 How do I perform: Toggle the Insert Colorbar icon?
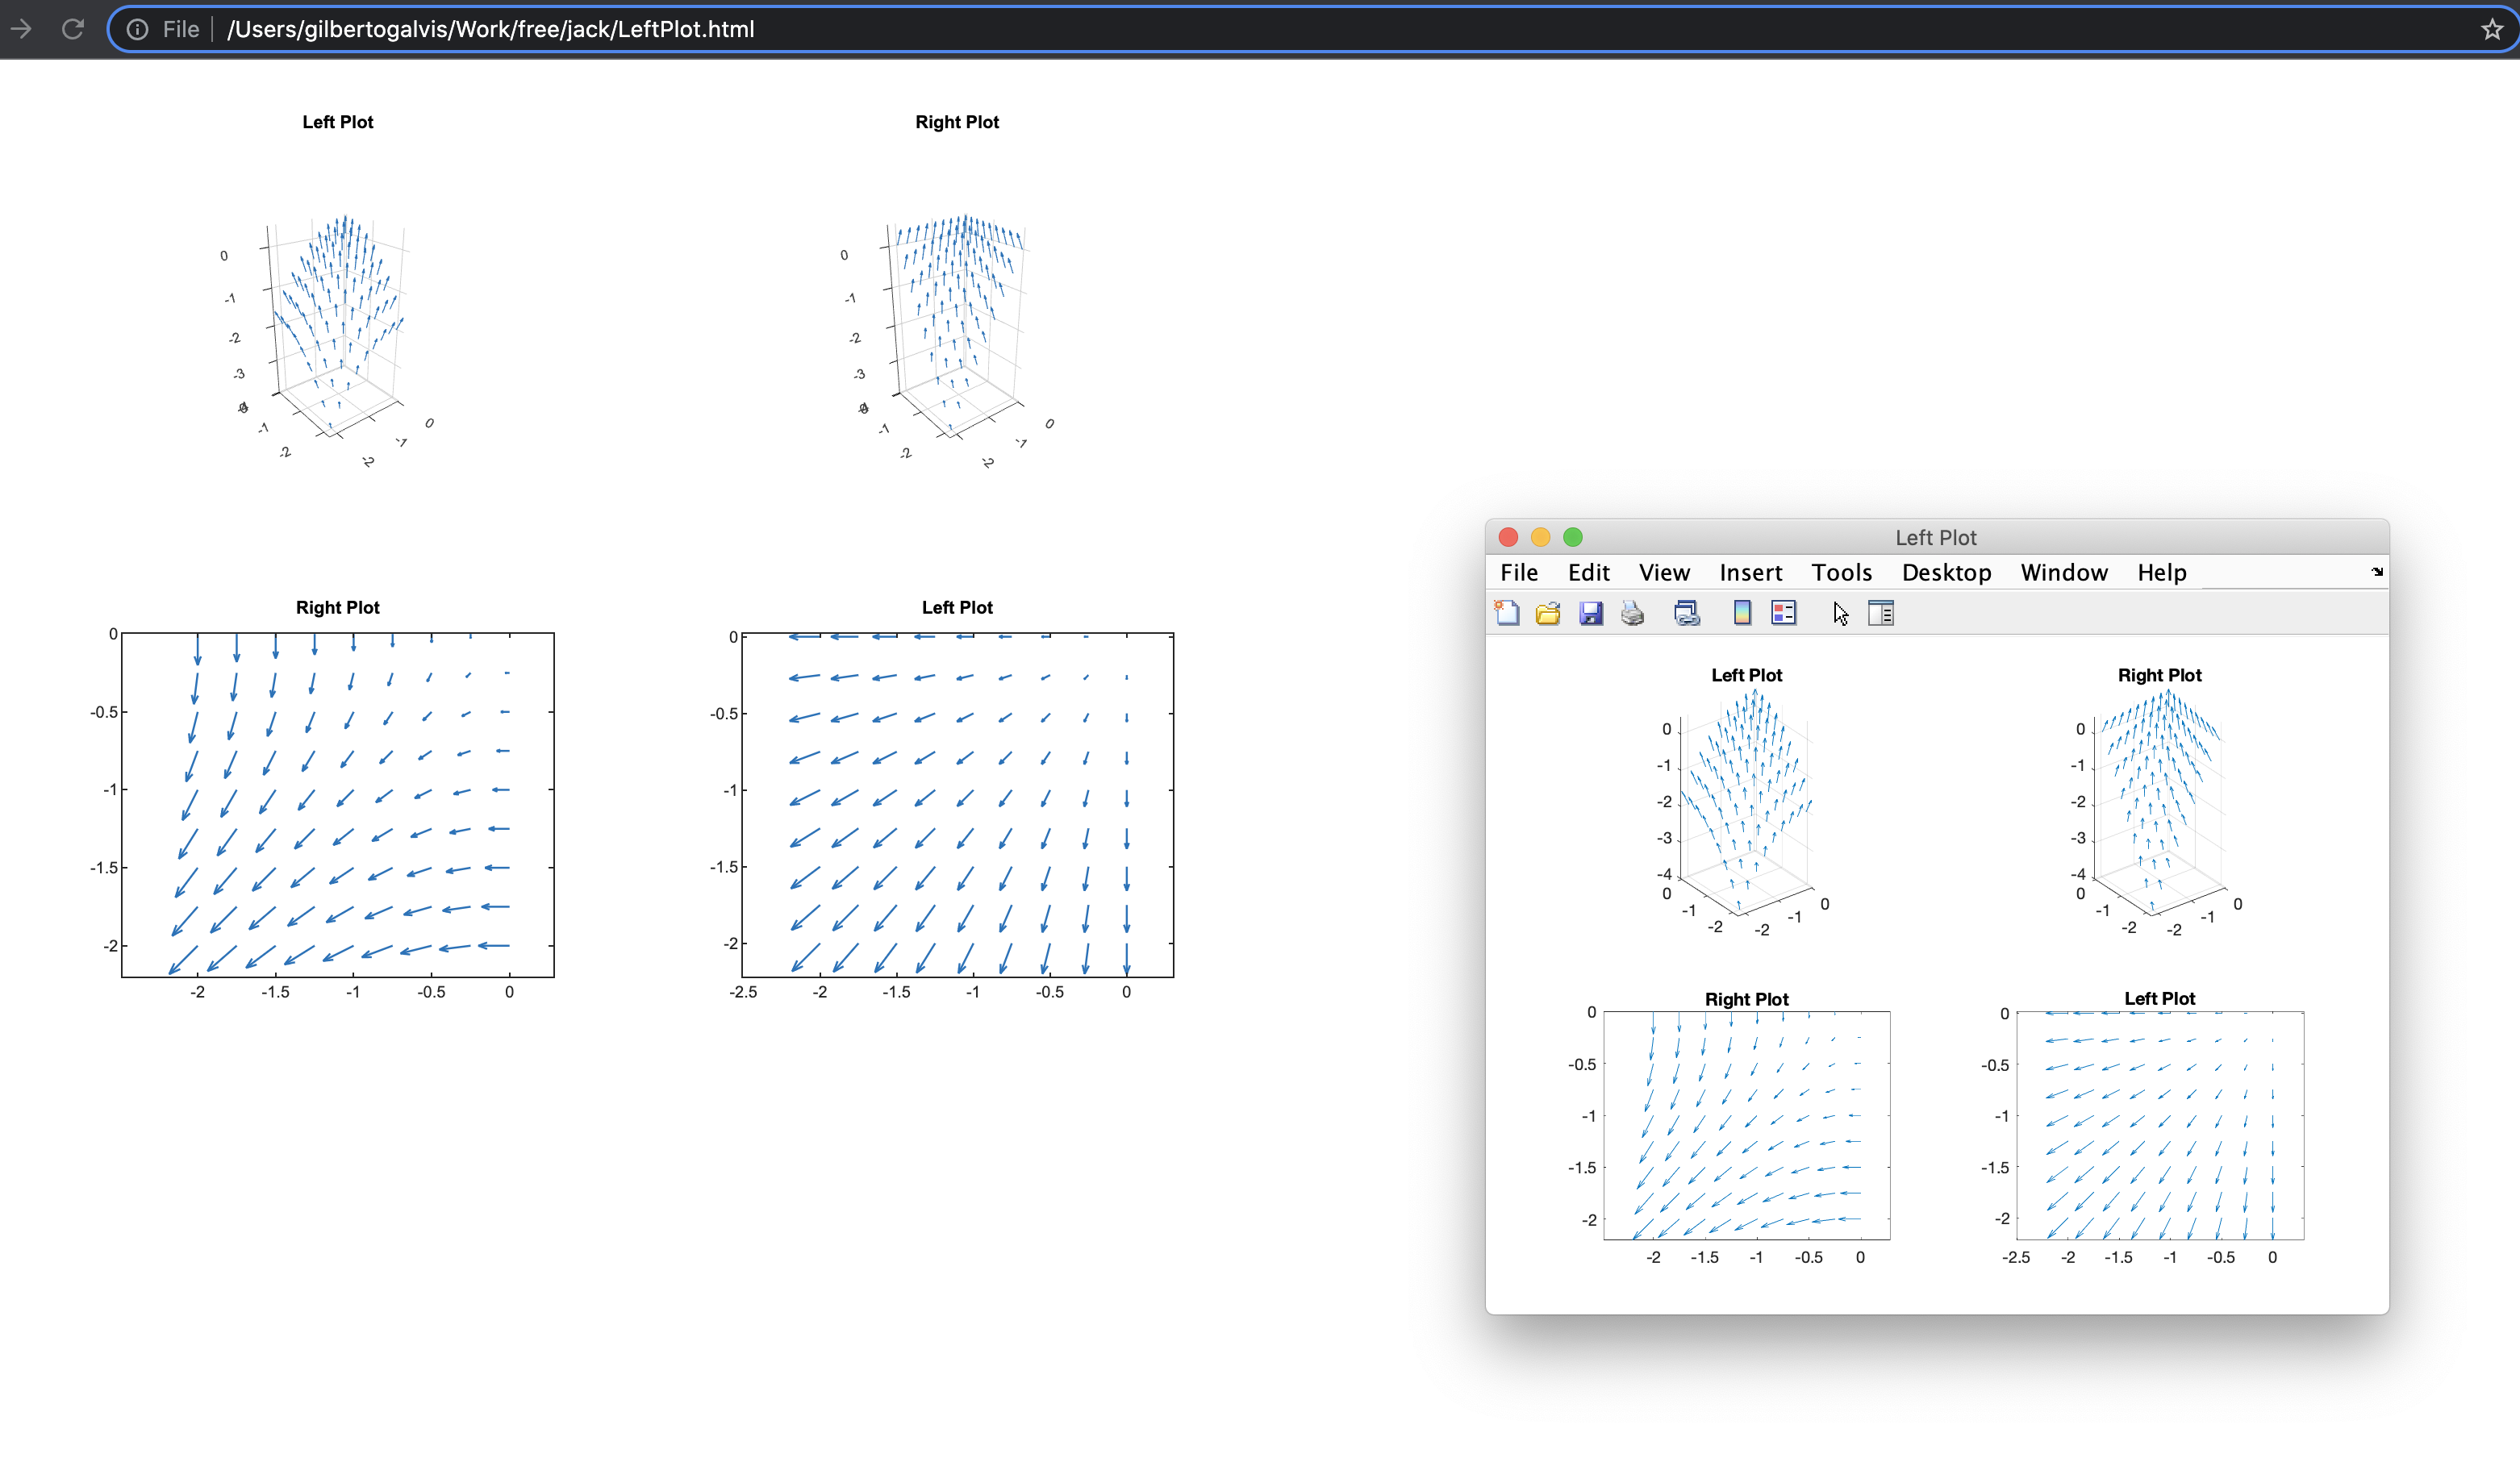click(x=1742, y=613)
